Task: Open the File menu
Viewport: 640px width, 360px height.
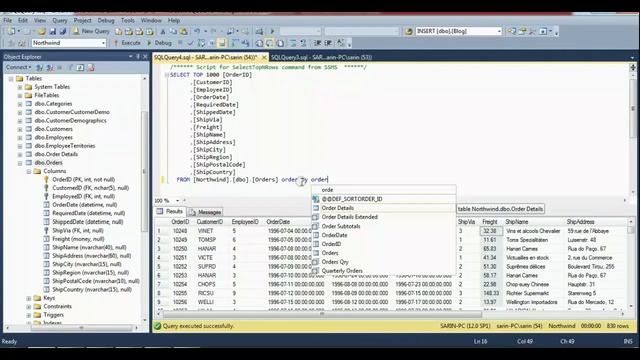Action: (7, 20)
